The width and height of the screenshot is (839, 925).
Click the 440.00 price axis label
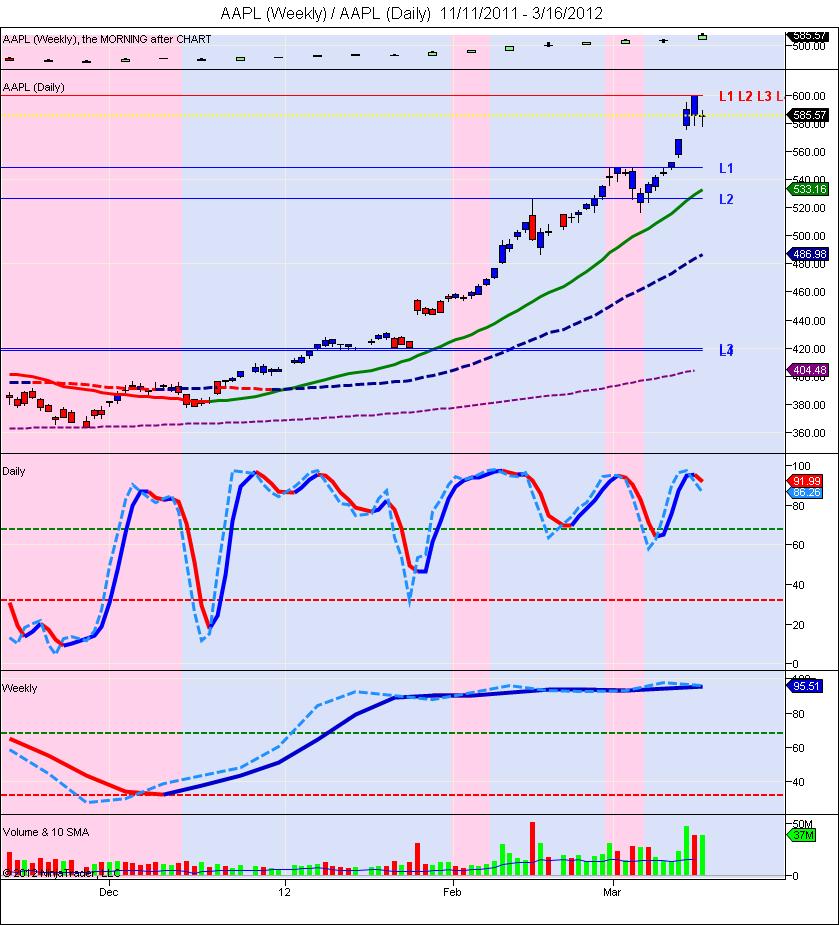click(x=809, y=321)
